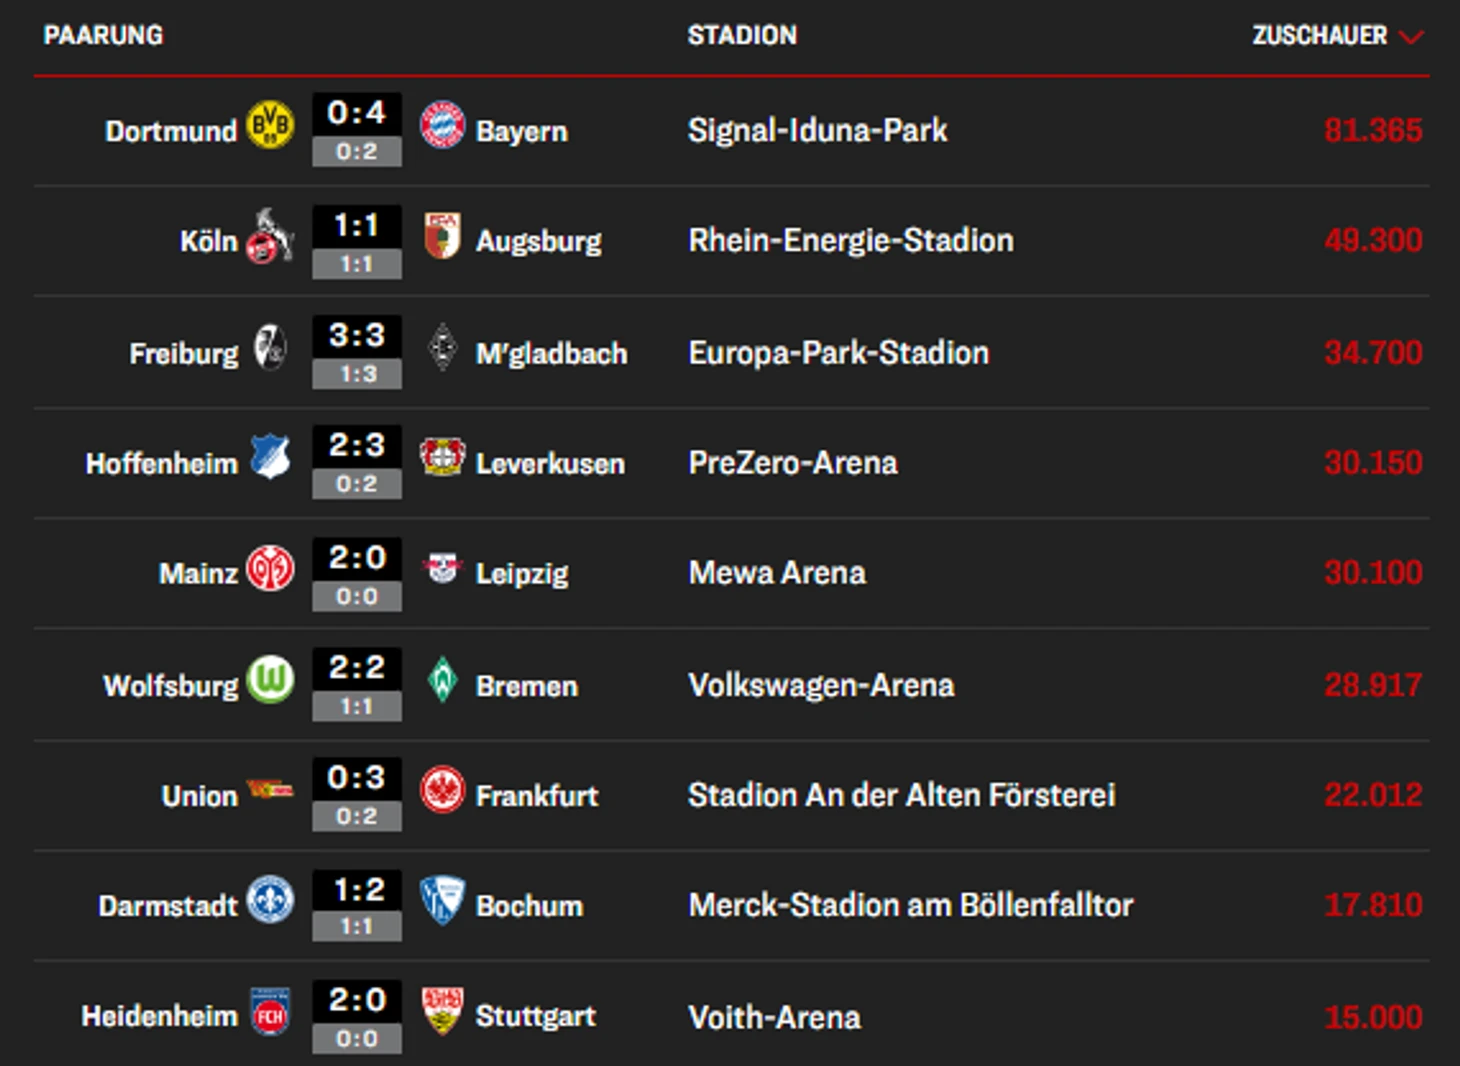Viewport: 1460px width, 1066px height.
Task: Click the Eintracht Frankfurt eagle crest
Action: tap(442, 790)
